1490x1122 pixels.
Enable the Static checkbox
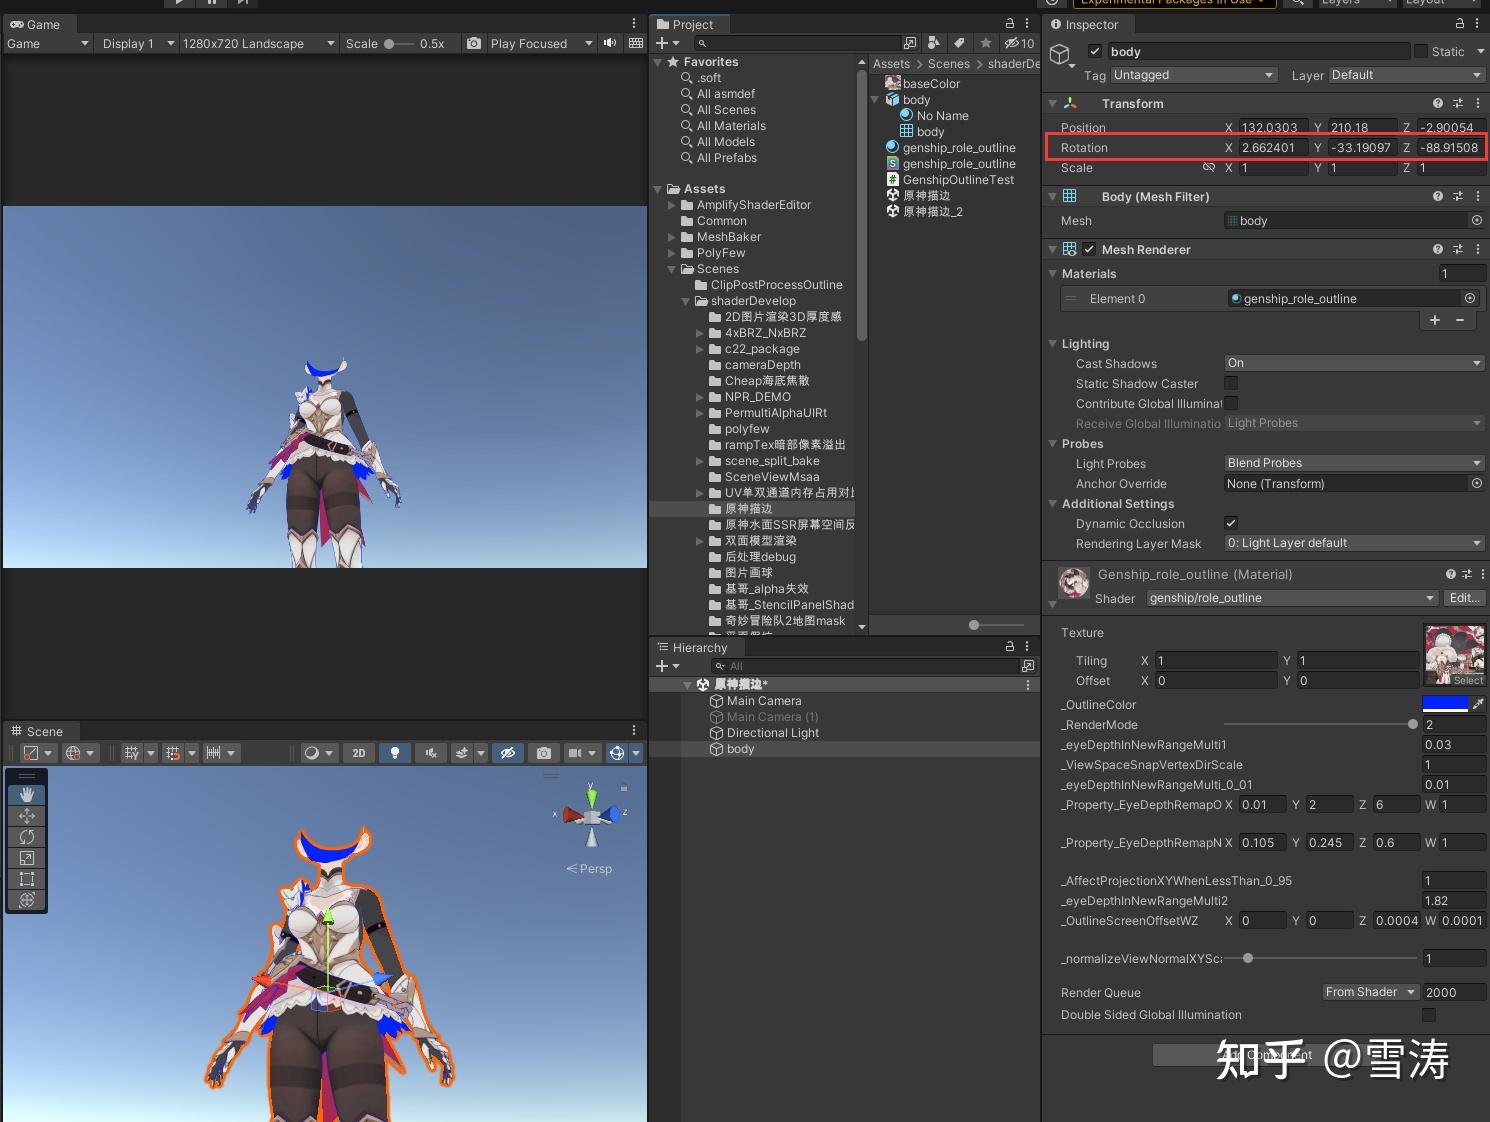pos(1421,51)
